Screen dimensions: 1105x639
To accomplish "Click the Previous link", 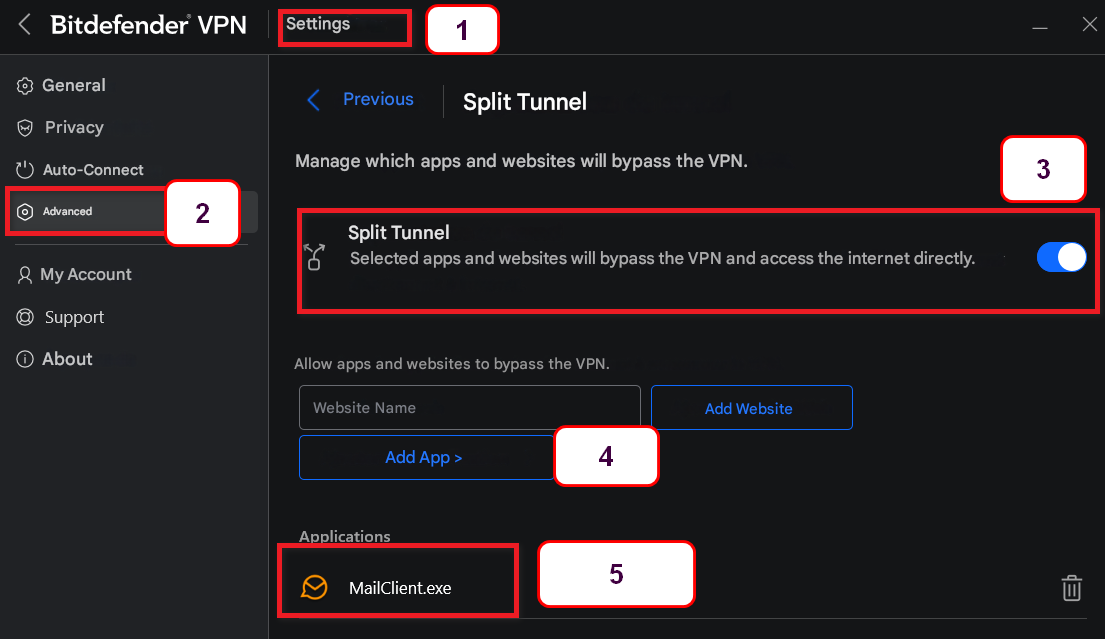I will tap(378, 100).
